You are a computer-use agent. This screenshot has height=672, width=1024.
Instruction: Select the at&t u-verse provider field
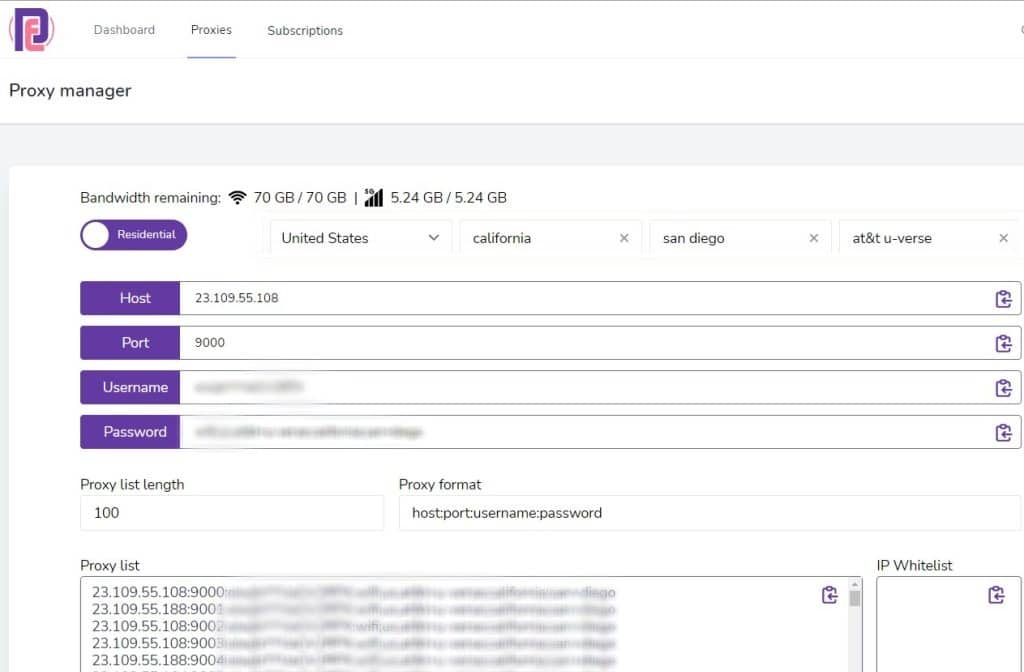(930, 238)
